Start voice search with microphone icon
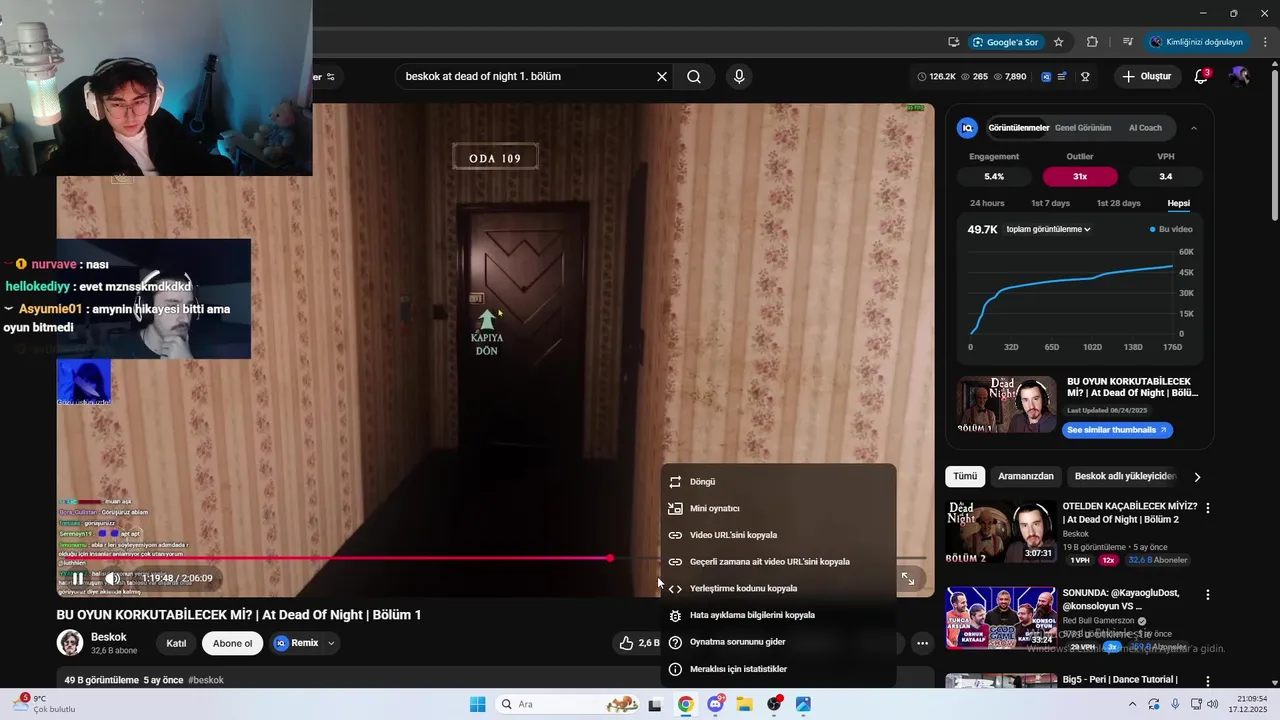The height and width of the screenshot is (720, 1280). (x=739, y=76)
